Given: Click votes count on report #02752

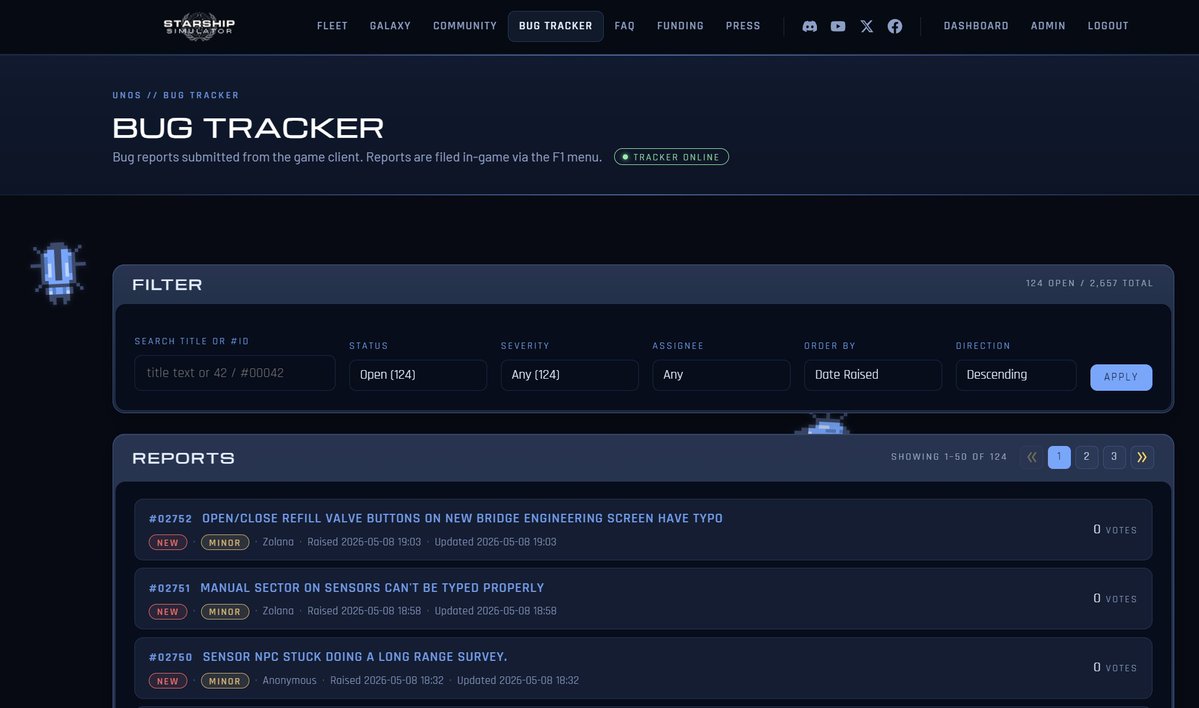Looking at the screenshot, I should [1115, 530].
